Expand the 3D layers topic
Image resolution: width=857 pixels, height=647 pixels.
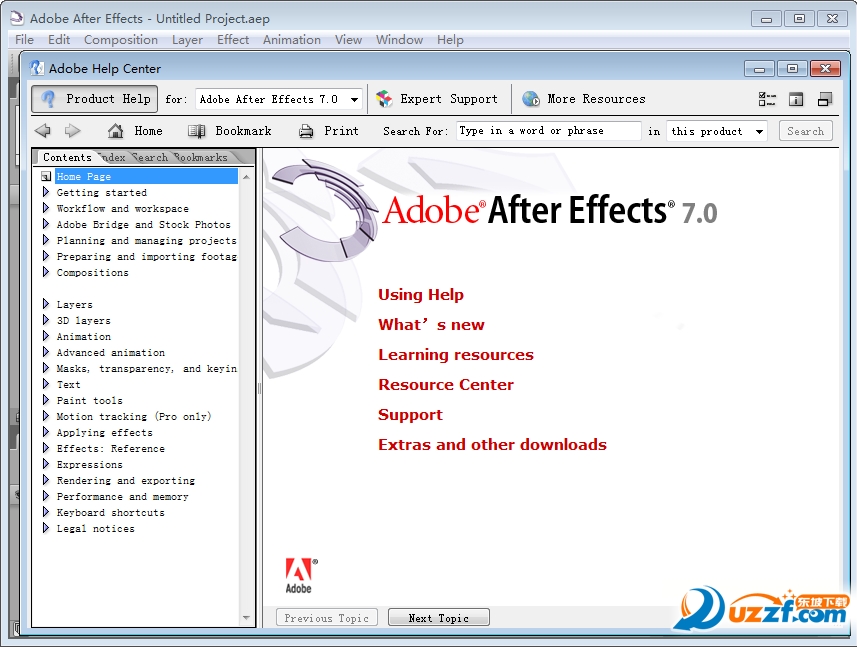coord(46,320)
